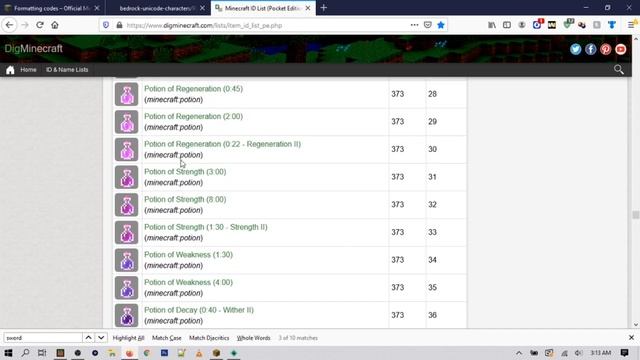
Task: Click the Potion of Regeneration (0:45) icon
Action: coord(127,94)
